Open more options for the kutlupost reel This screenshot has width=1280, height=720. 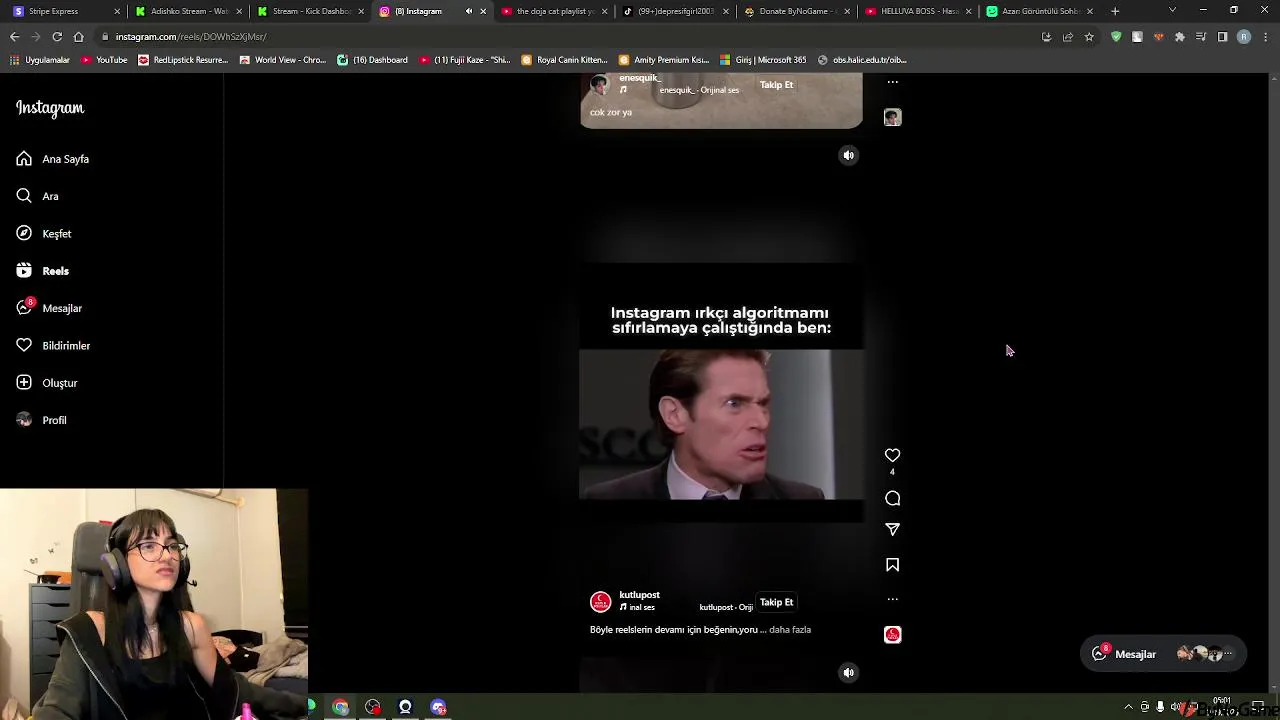point(892,599)
